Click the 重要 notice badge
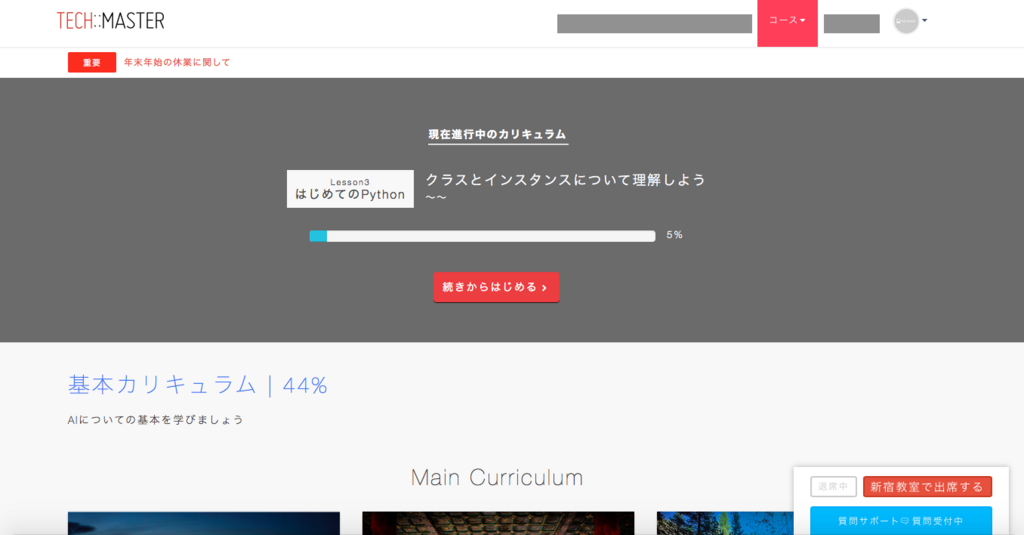This screenshot has height=535, width=1024. (x=92, y=63)
